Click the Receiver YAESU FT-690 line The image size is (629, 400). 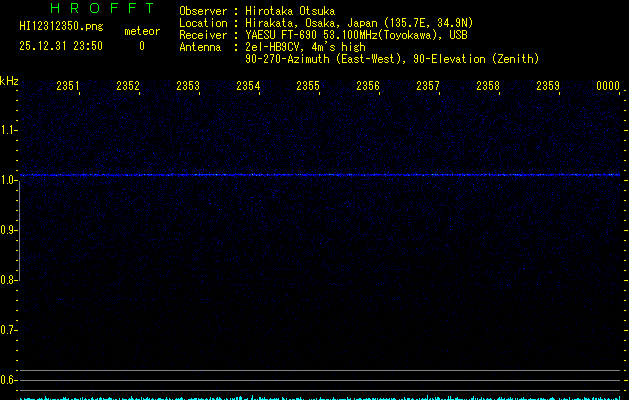340,35
